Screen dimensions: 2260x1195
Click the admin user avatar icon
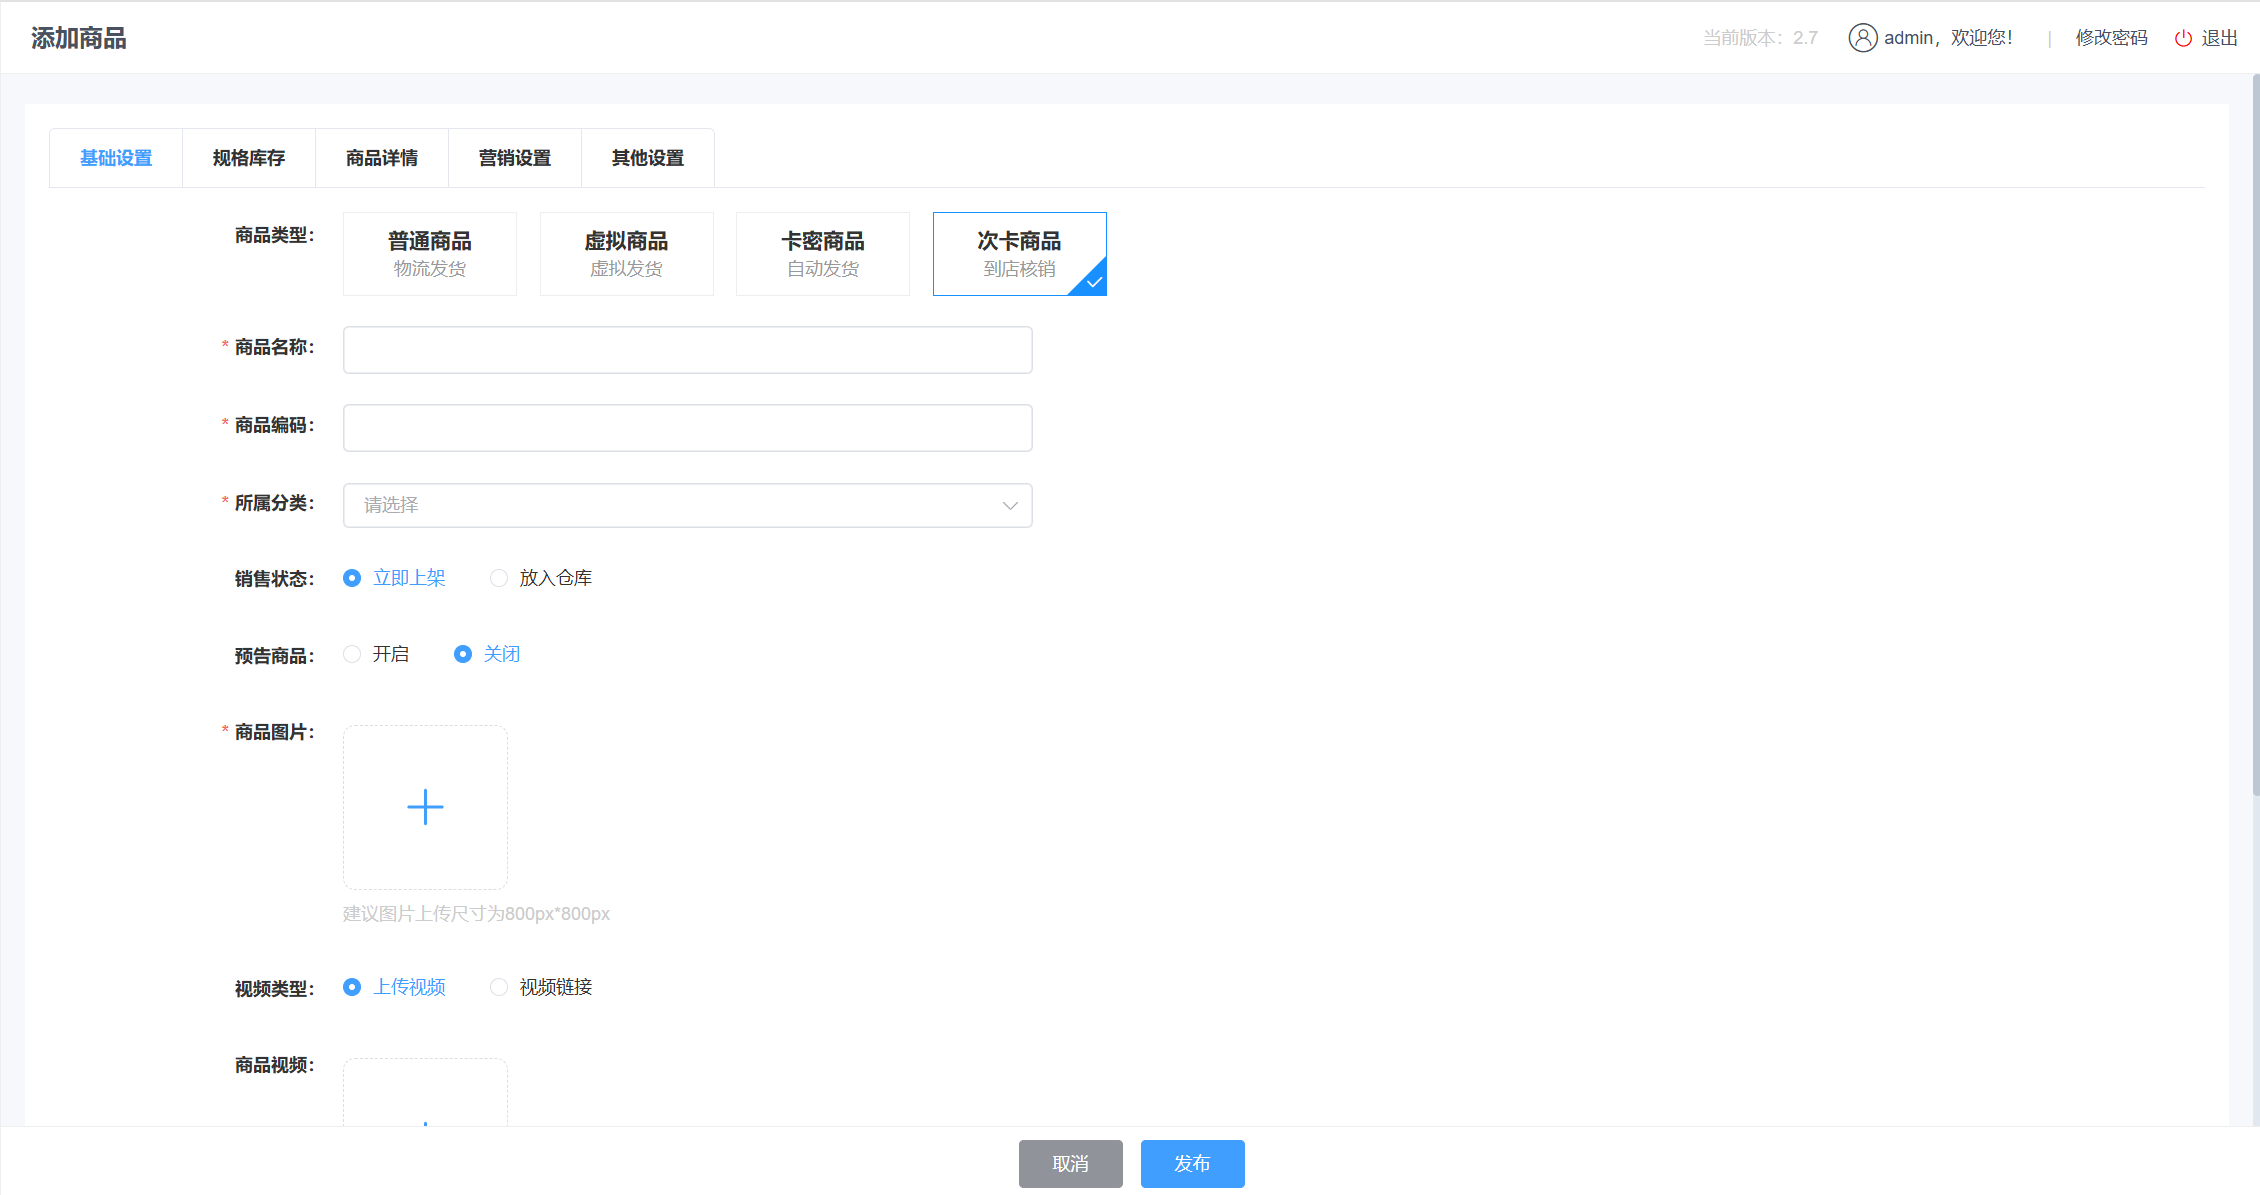click(x=1862, y=38)
